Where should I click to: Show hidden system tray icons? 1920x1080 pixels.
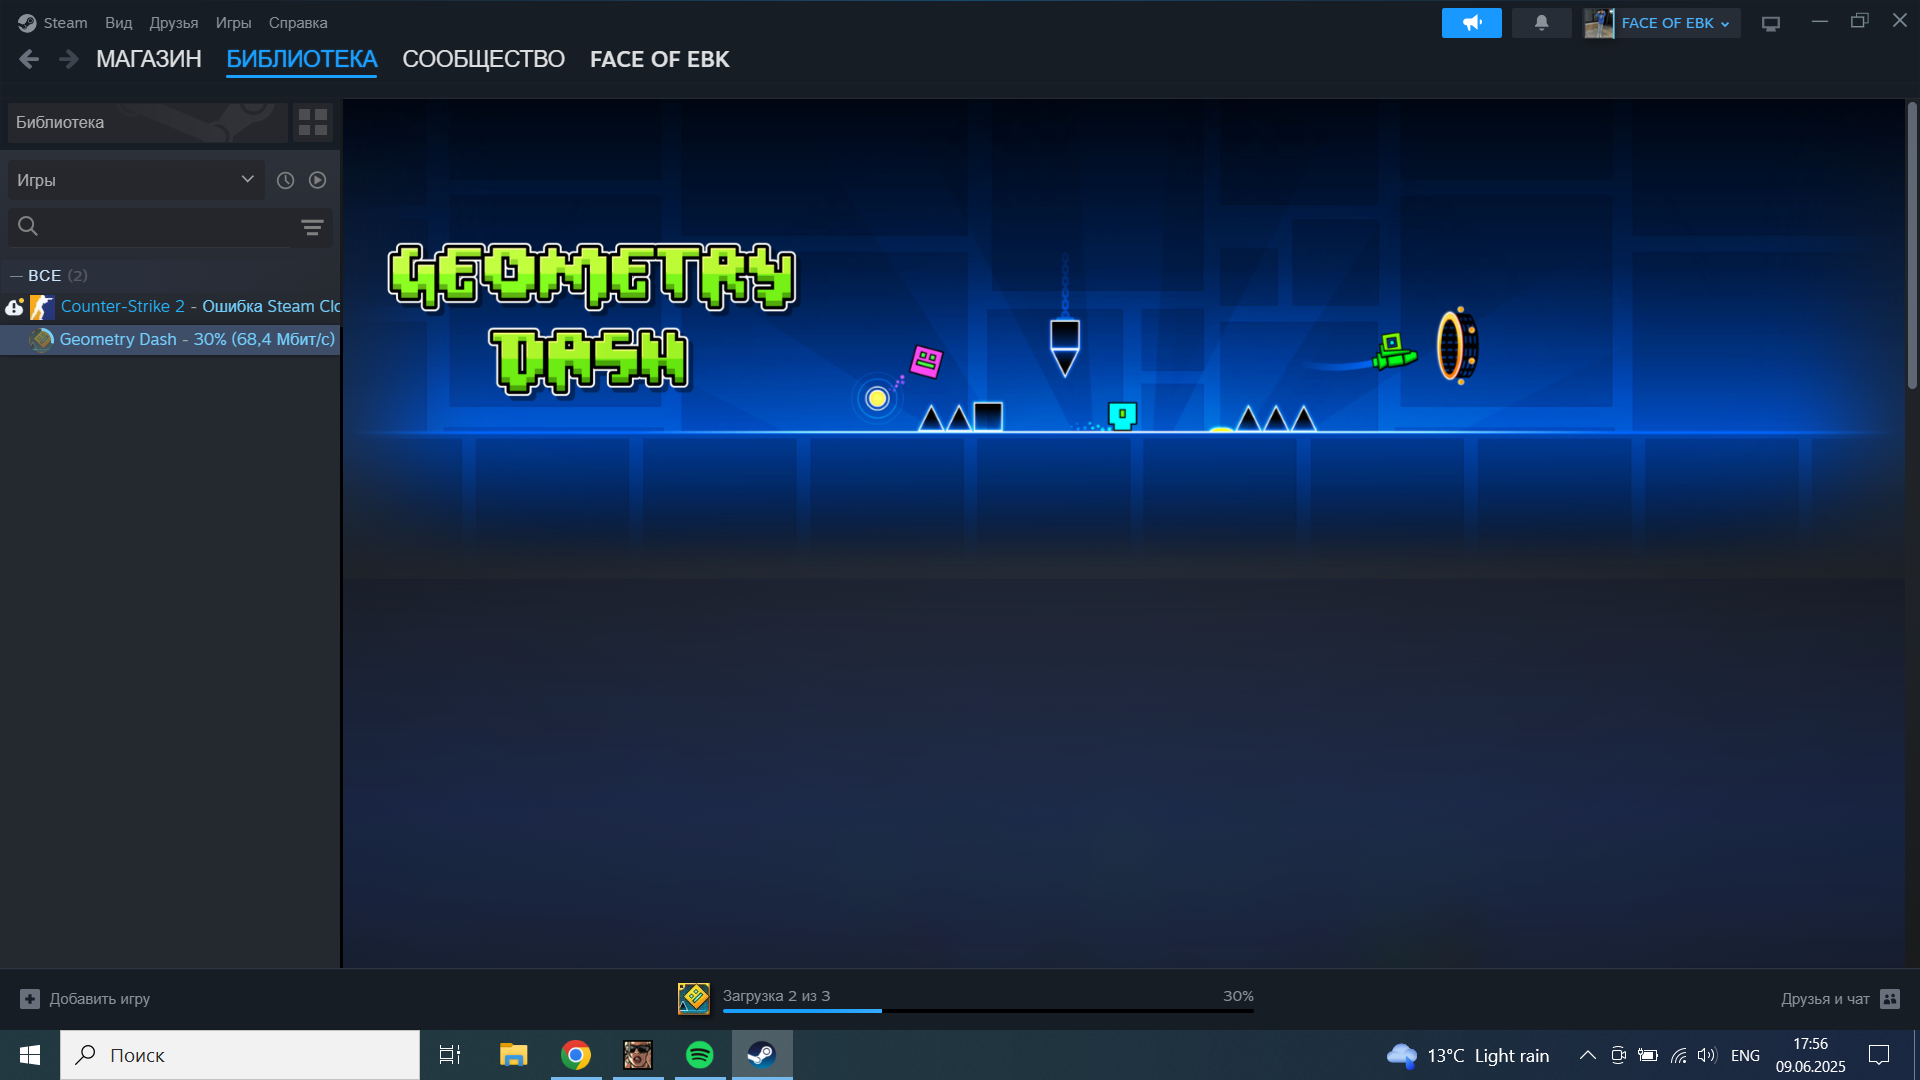(1587, 1055)
